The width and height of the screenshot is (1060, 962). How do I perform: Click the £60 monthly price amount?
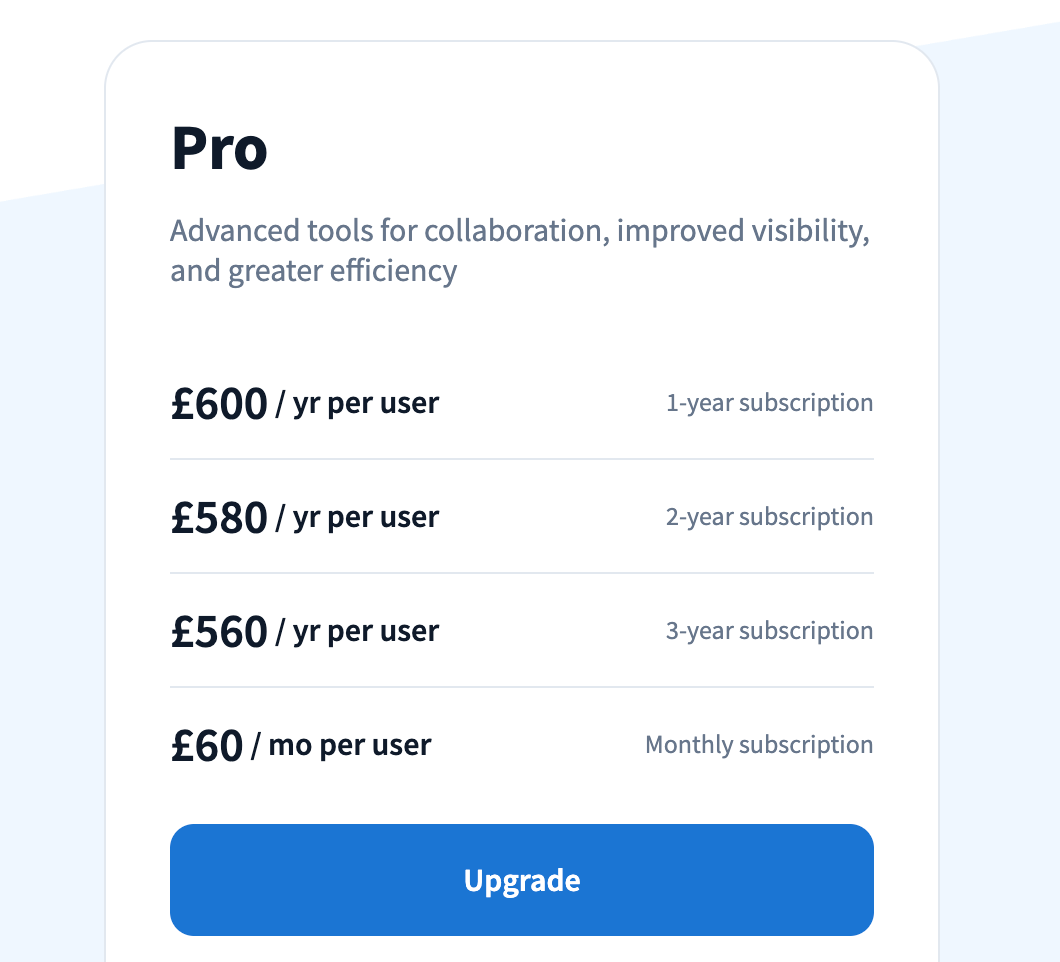[207, 746]
